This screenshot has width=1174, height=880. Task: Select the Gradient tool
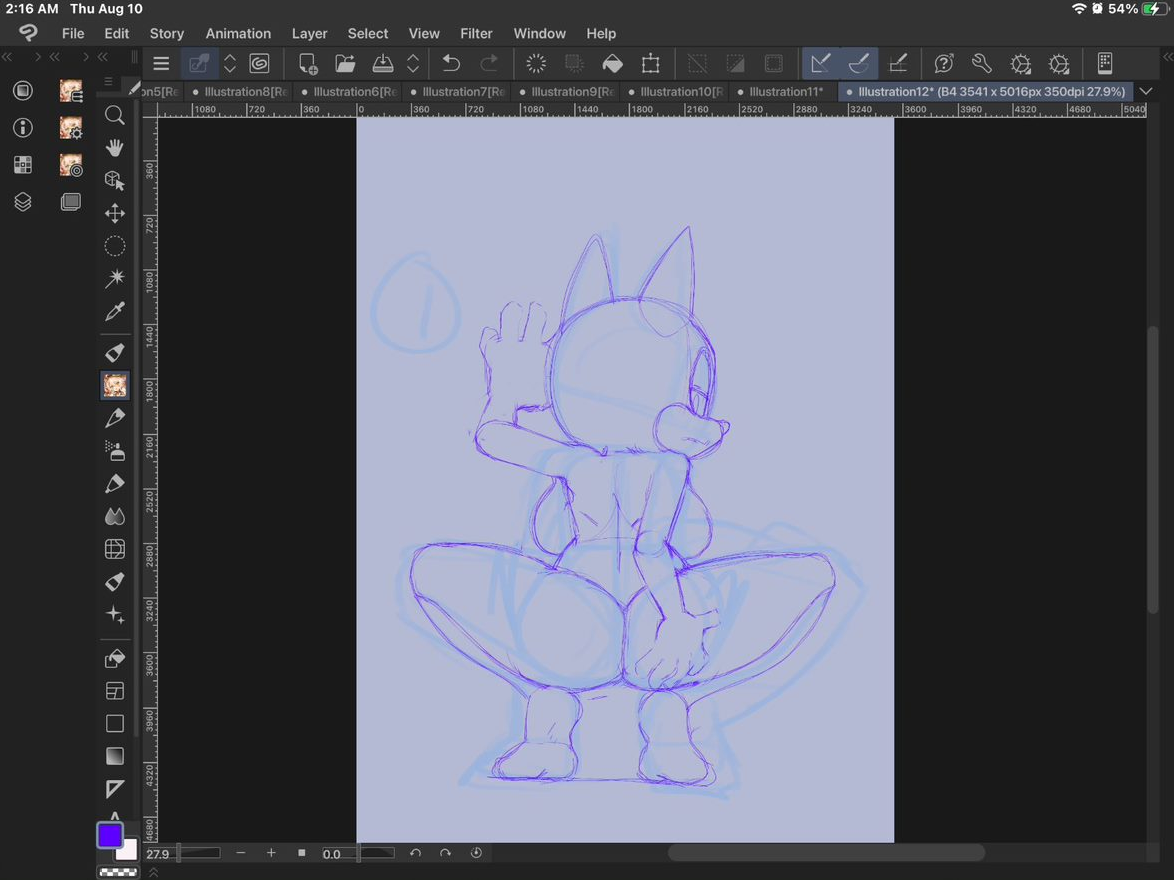tap(115, 756)
